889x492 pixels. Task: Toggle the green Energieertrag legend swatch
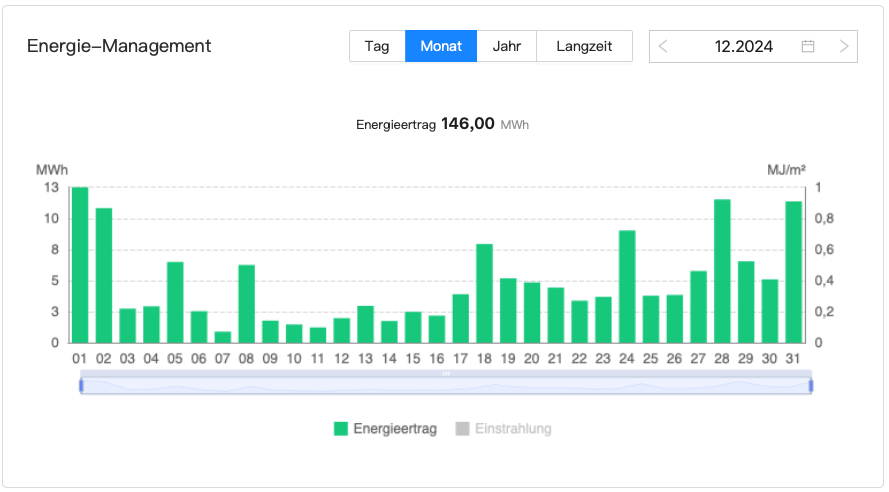(x=341, y=429)
